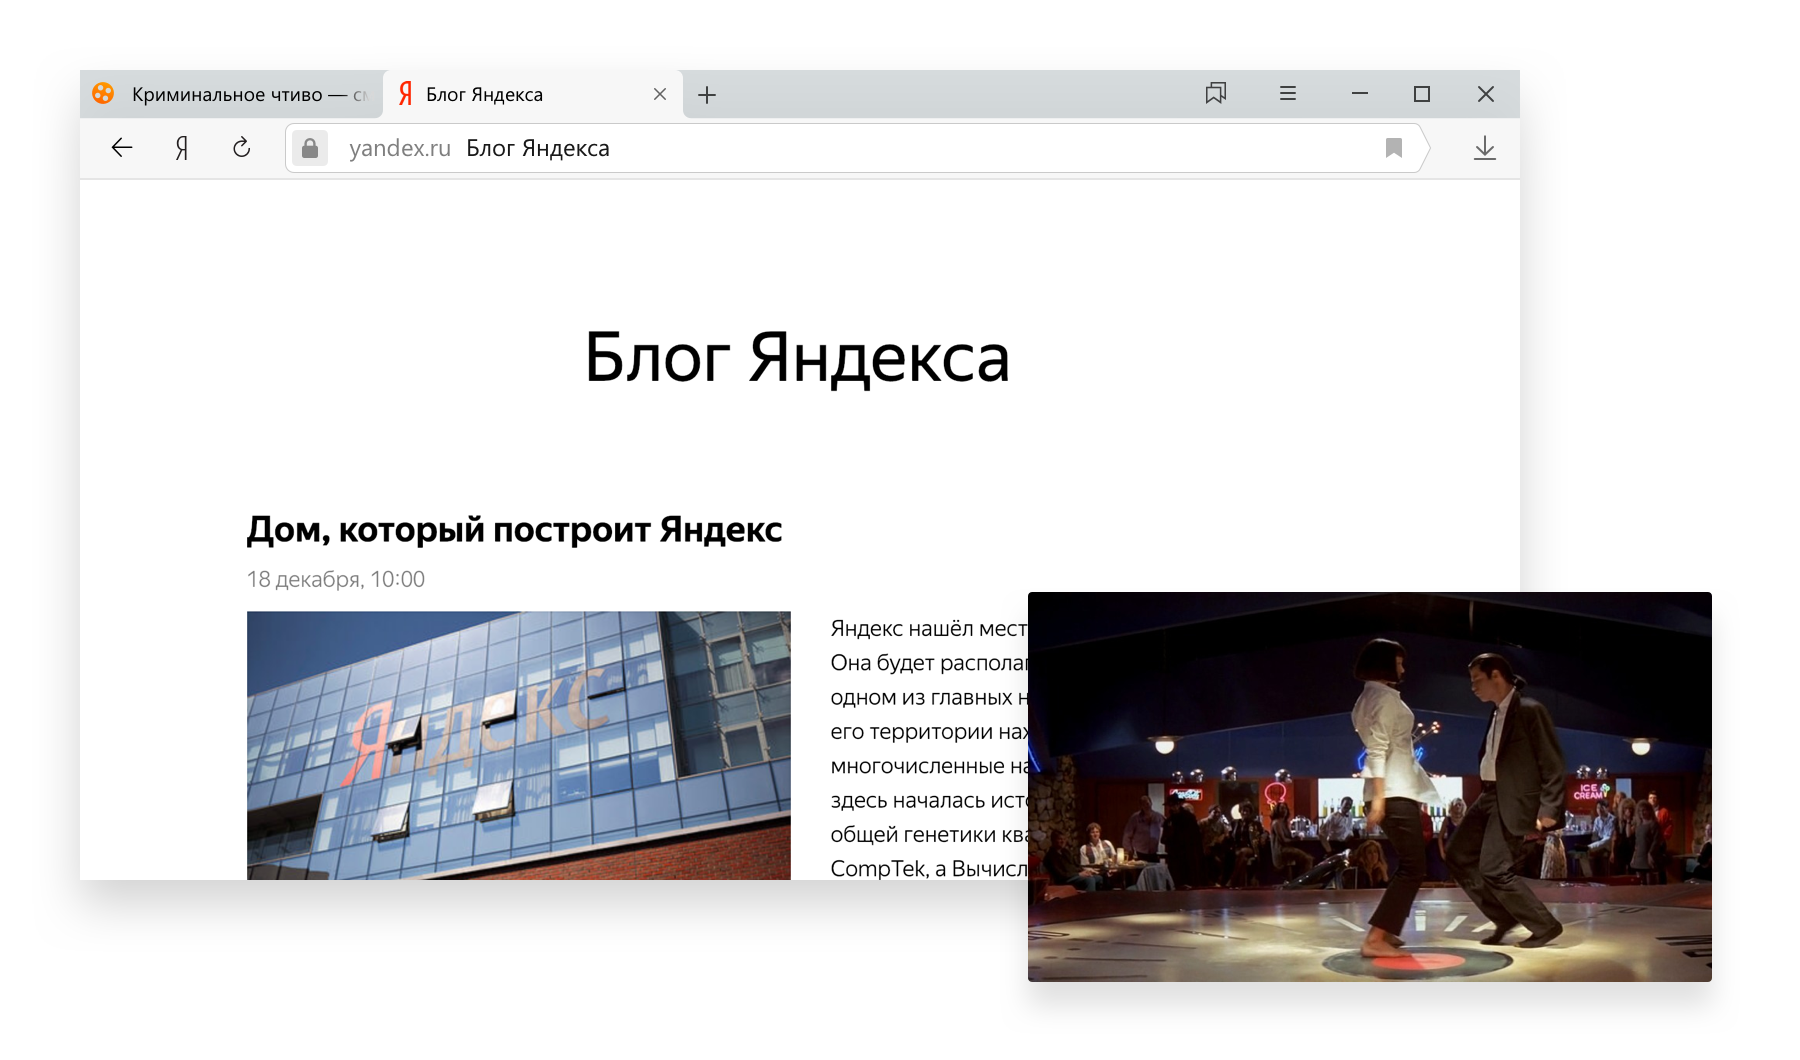Open the Yandex home button
Screen dimensions: 1800x1060
(182, 148)
